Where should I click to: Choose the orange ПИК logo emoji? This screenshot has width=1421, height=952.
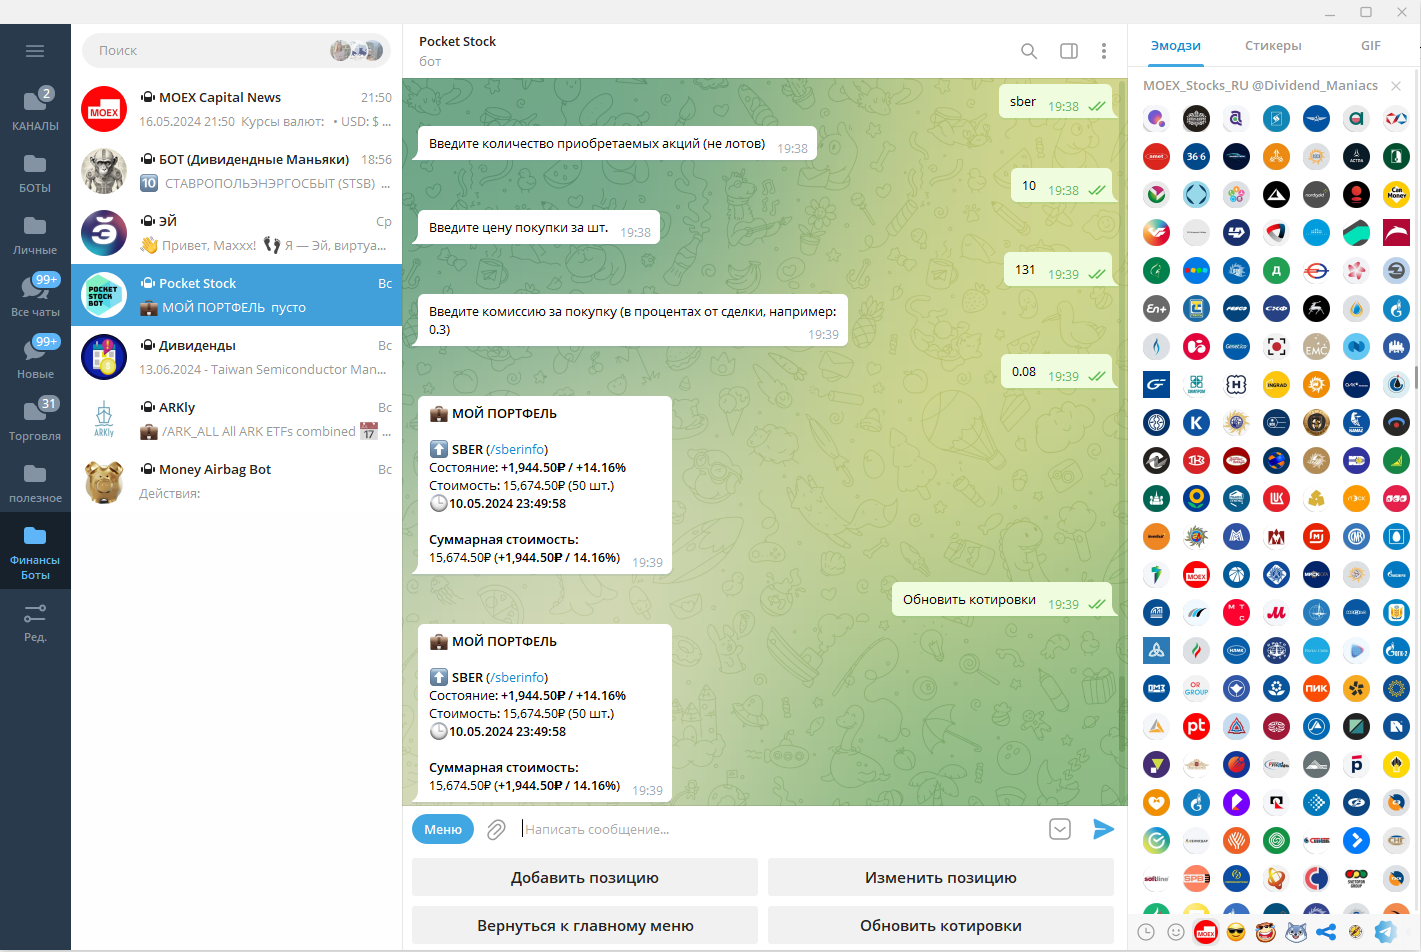(x=1316, y=688)
